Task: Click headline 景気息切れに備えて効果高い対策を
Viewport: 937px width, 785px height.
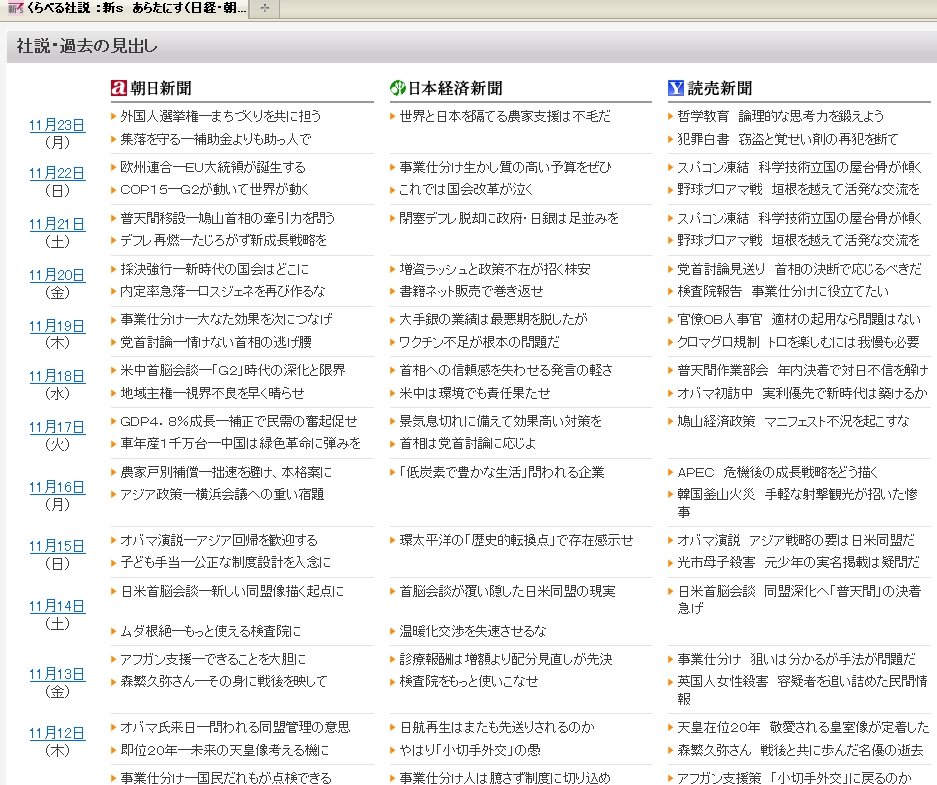Action: point(500,421)
